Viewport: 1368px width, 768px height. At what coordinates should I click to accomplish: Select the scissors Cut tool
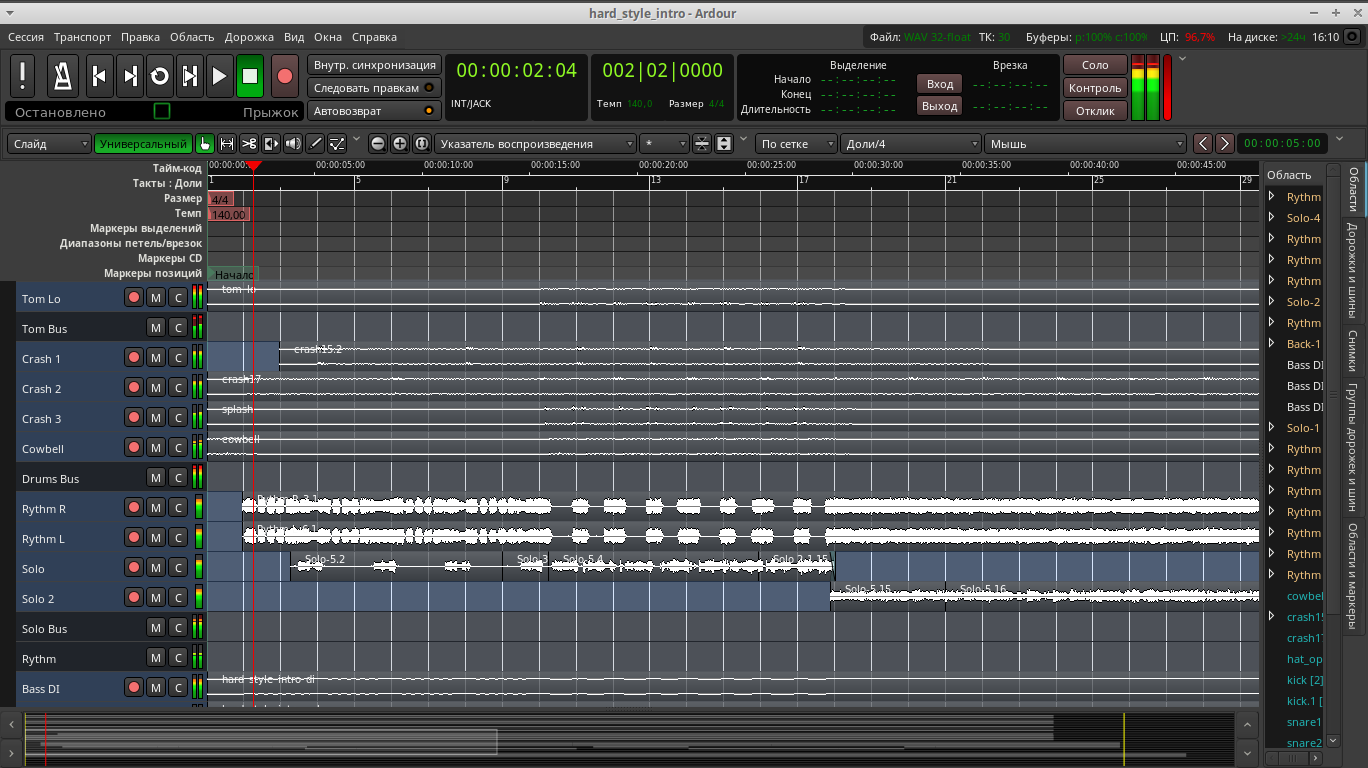[x=249, y=144]
